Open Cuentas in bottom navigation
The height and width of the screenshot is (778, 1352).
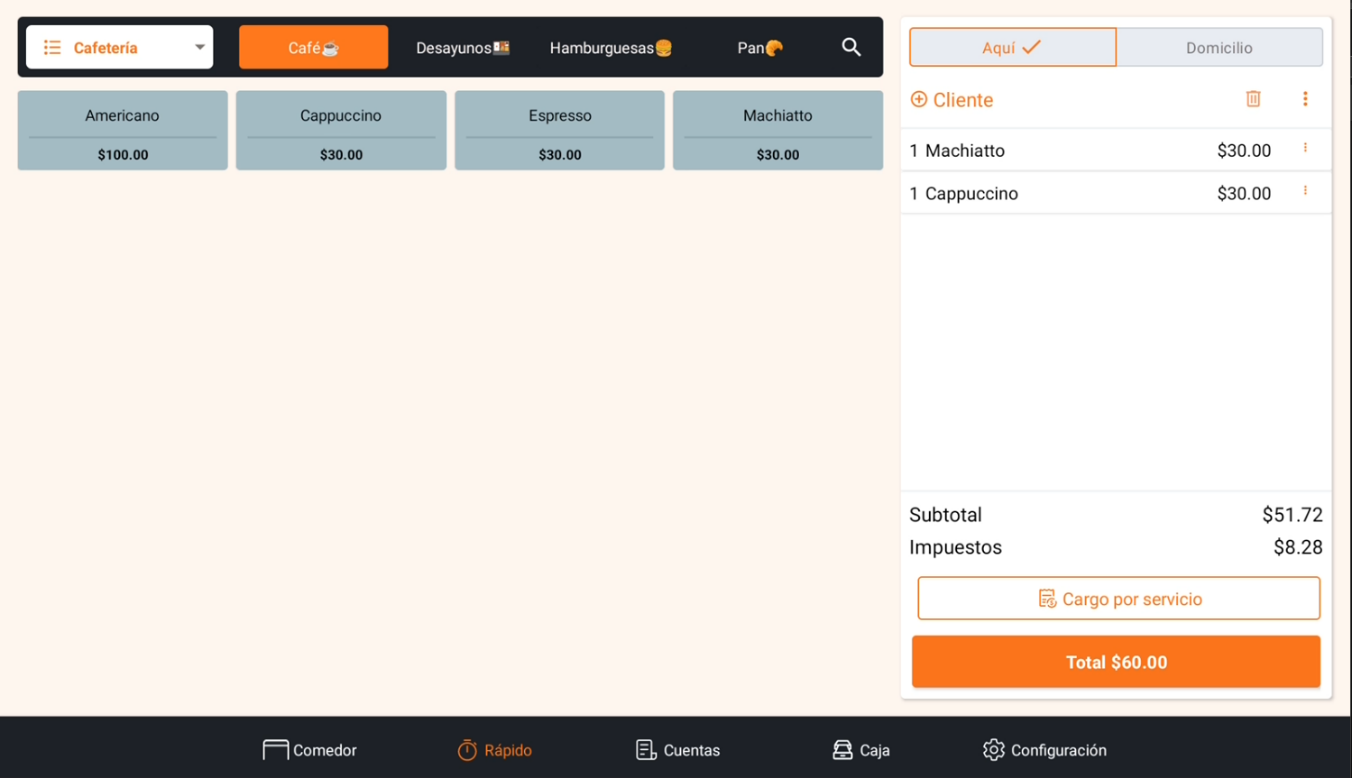[678, 750]
